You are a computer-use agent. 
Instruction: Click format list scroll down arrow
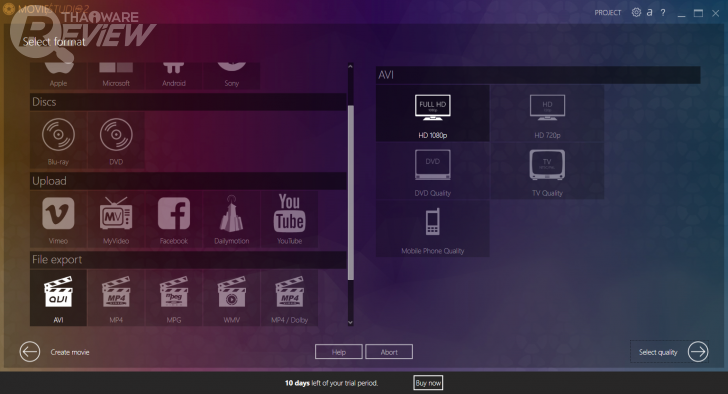351,322
